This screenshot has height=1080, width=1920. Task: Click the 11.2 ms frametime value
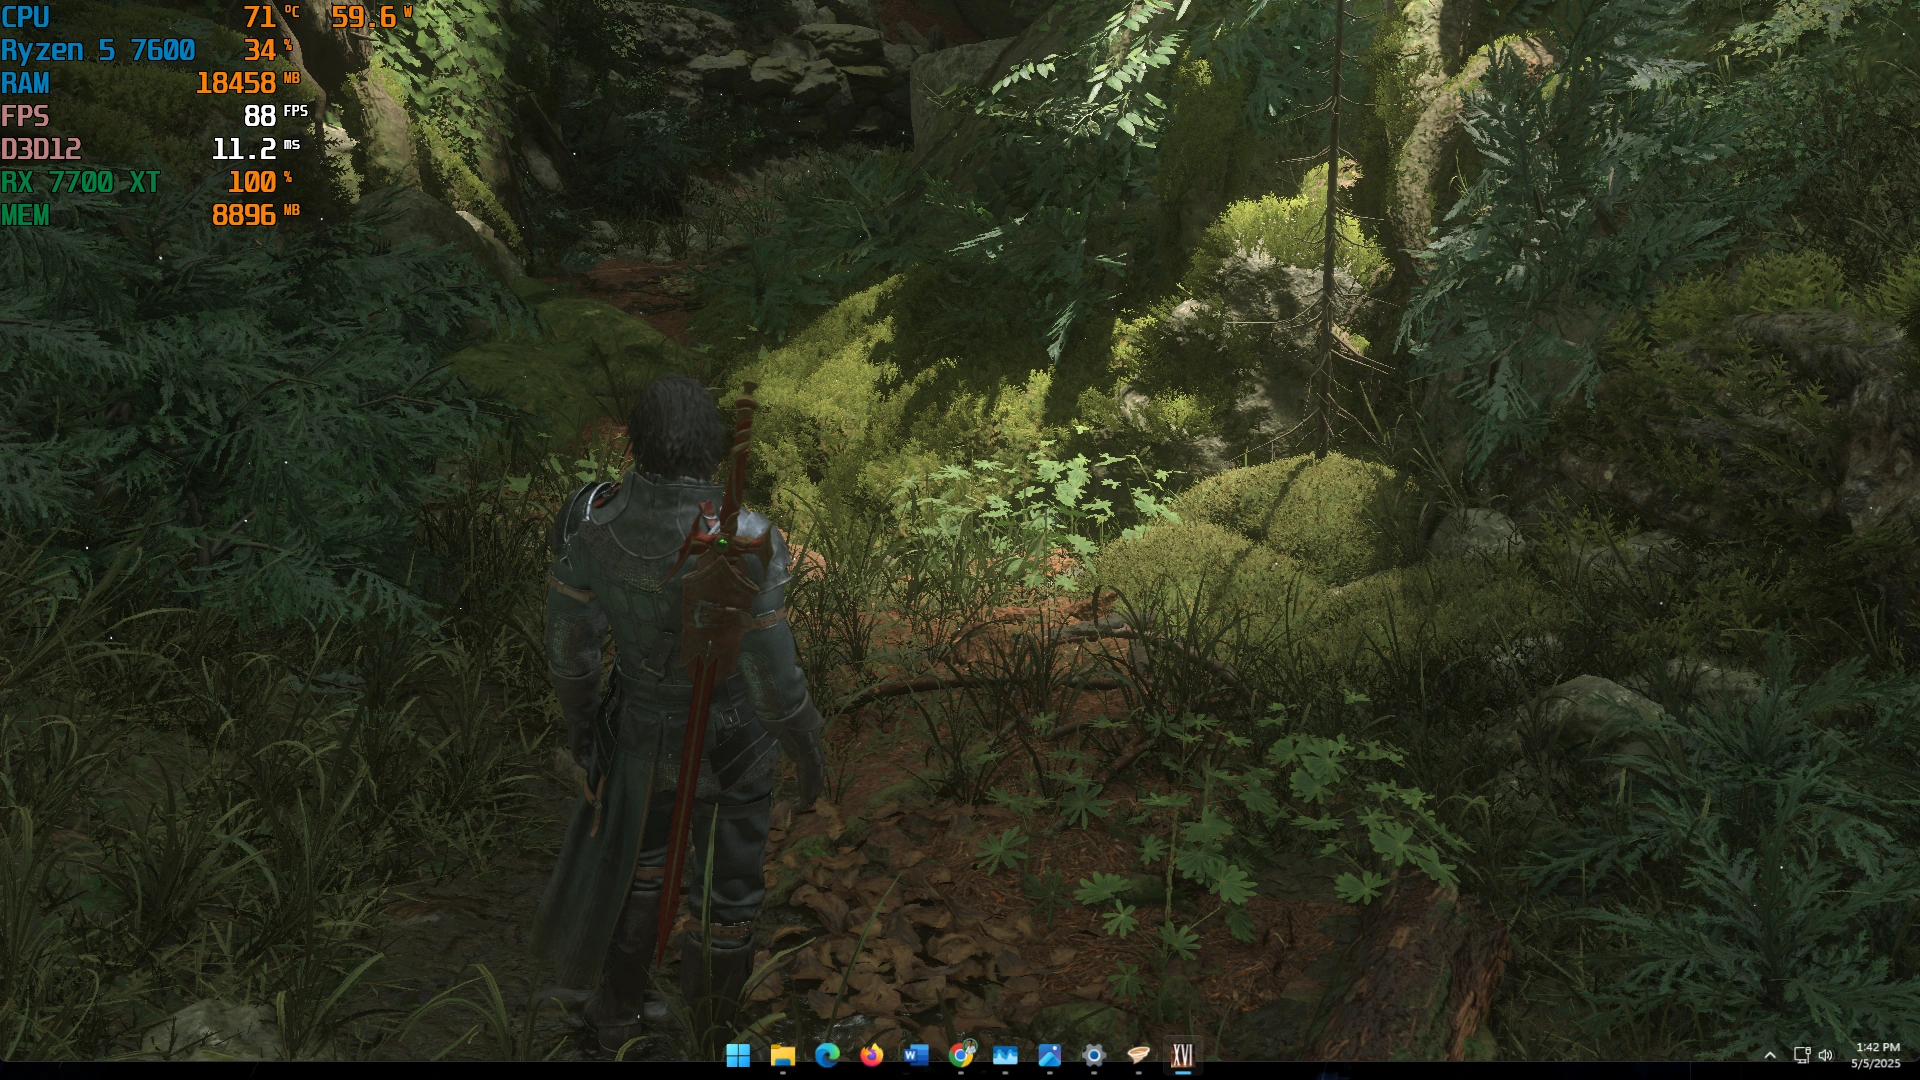pos(255,149)
